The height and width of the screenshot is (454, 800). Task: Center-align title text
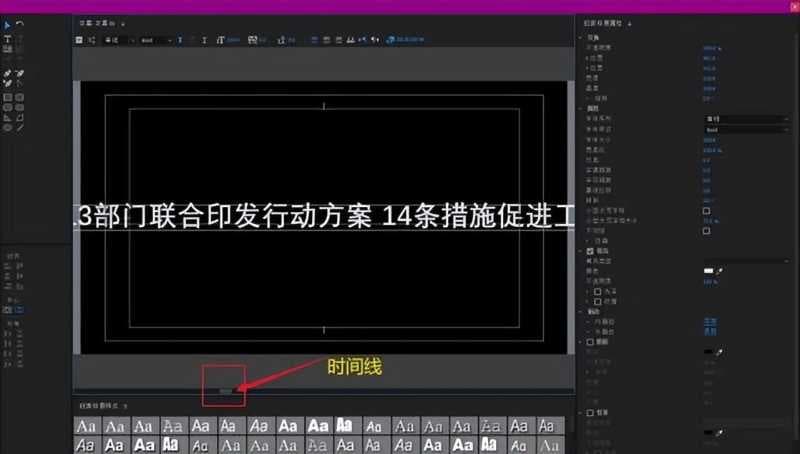click(327, 40)
